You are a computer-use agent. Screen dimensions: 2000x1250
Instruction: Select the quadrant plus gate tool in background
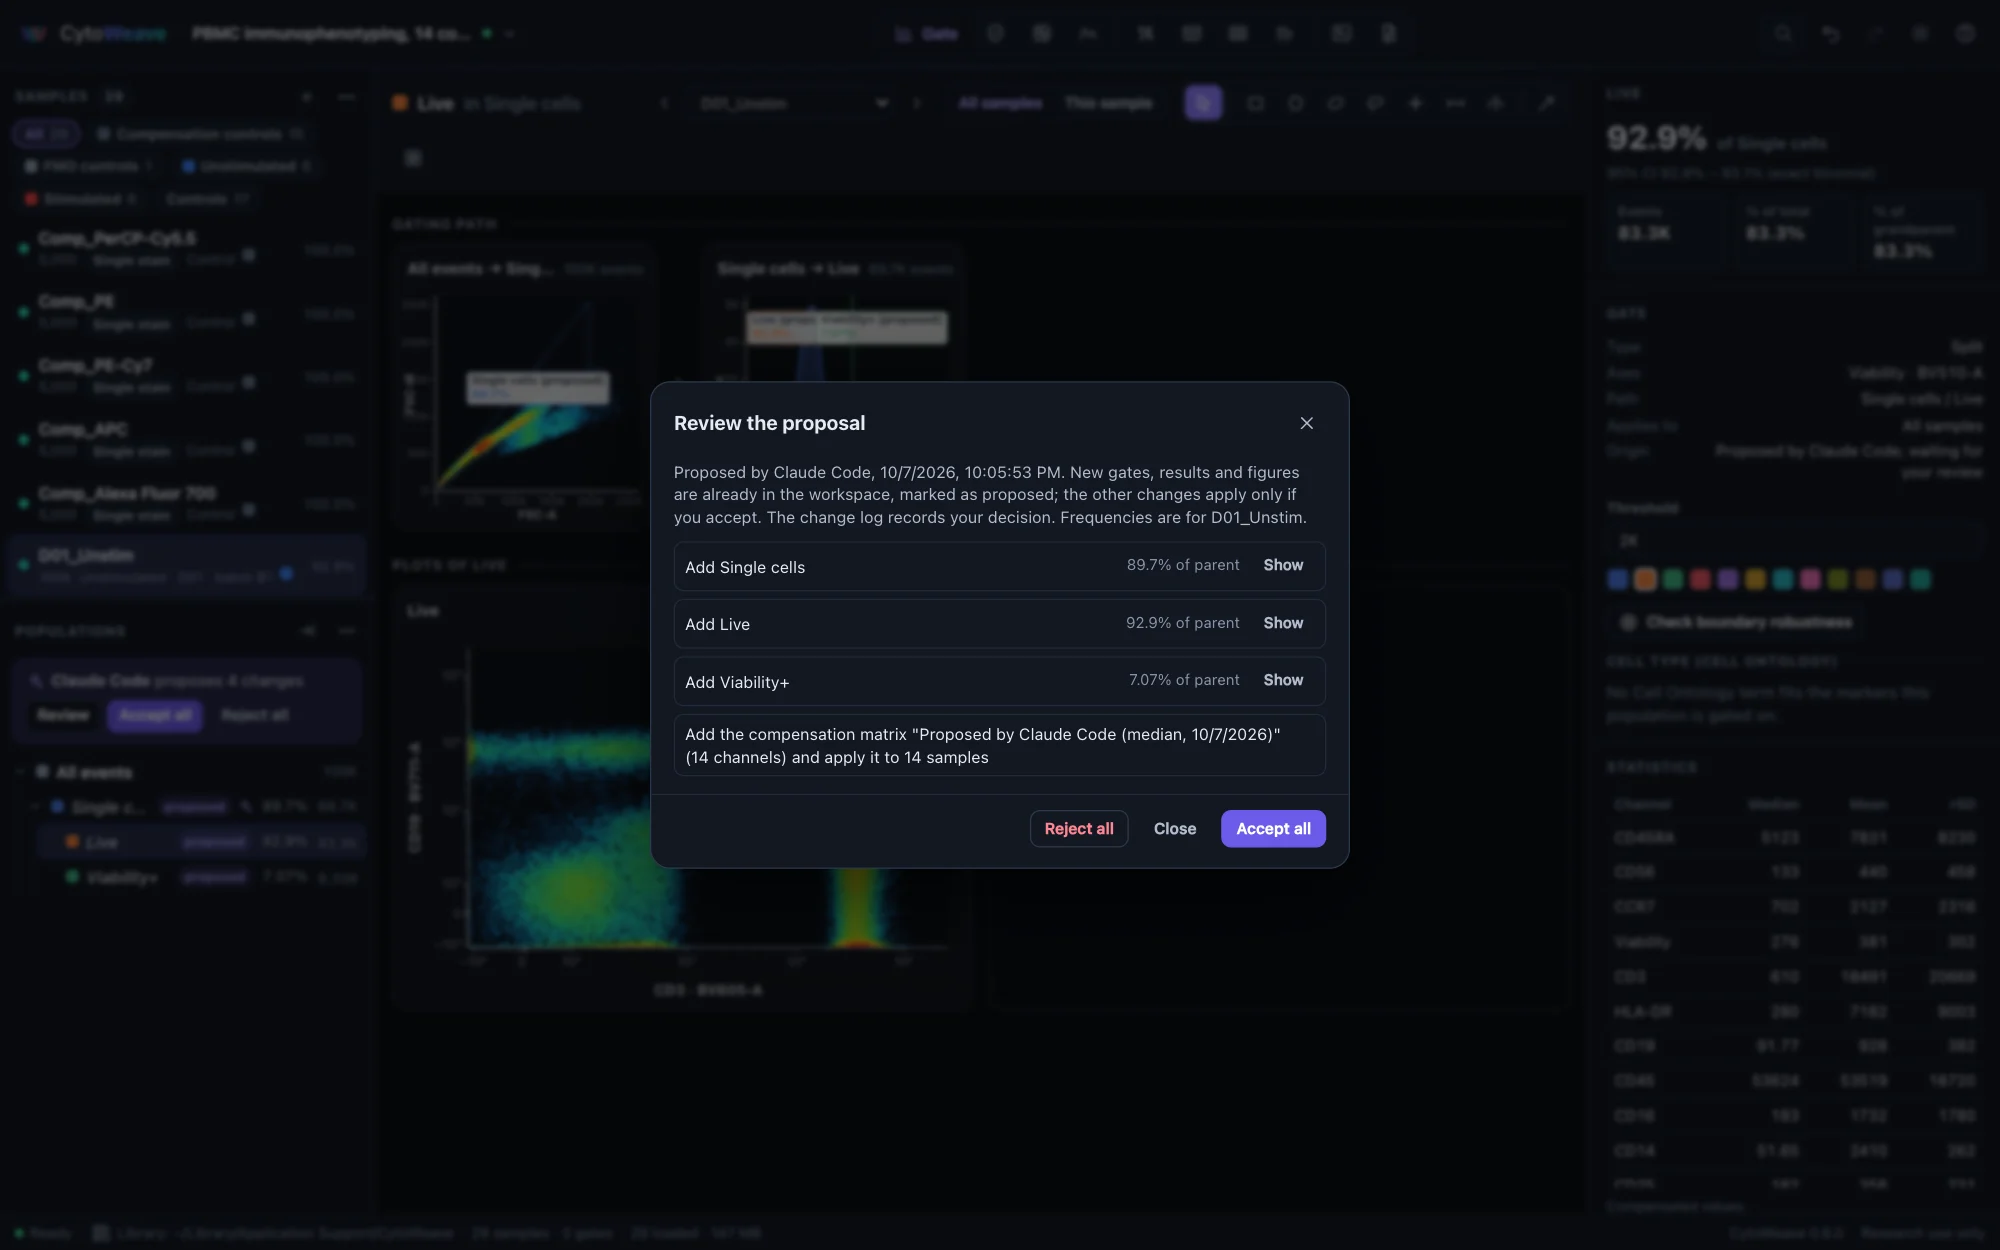[x=1416, y=103]
